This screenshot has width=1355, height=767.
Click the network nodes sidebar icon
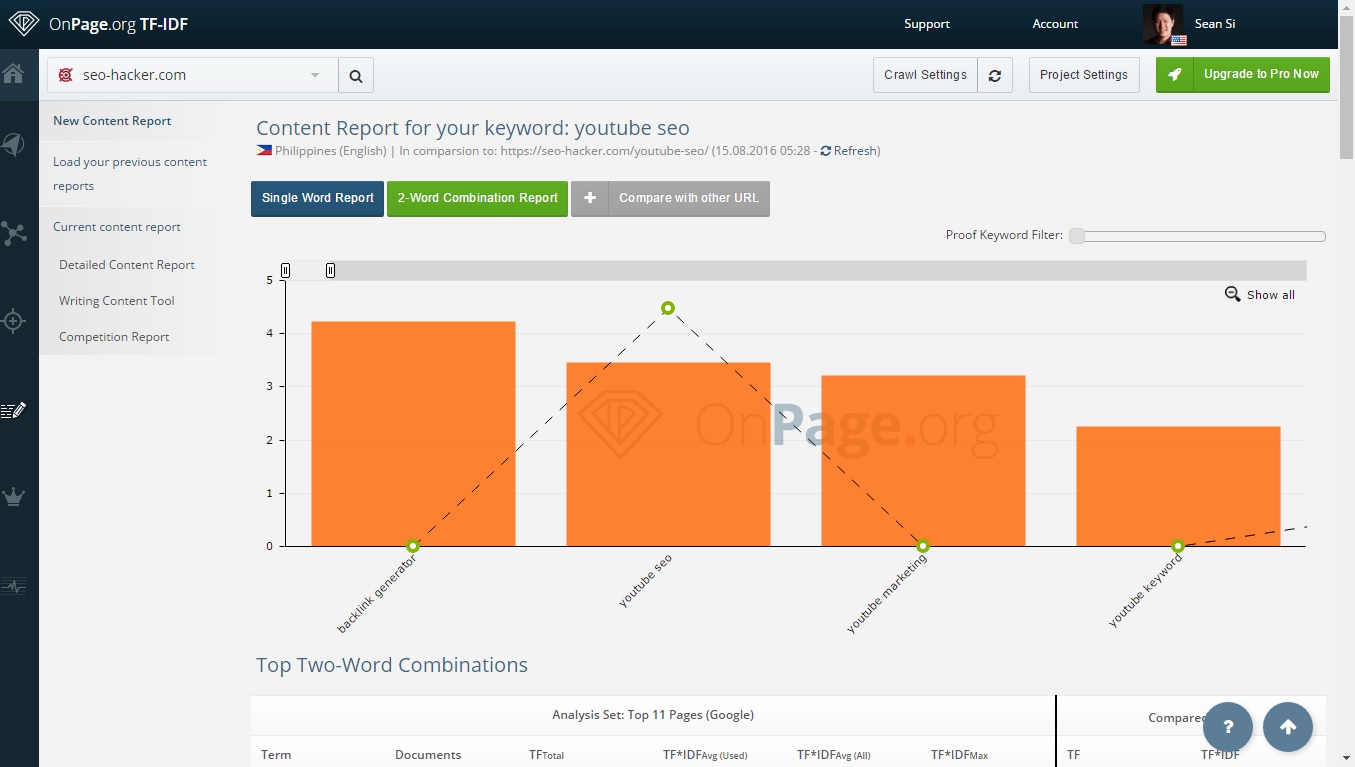click(x=14, y=234)
